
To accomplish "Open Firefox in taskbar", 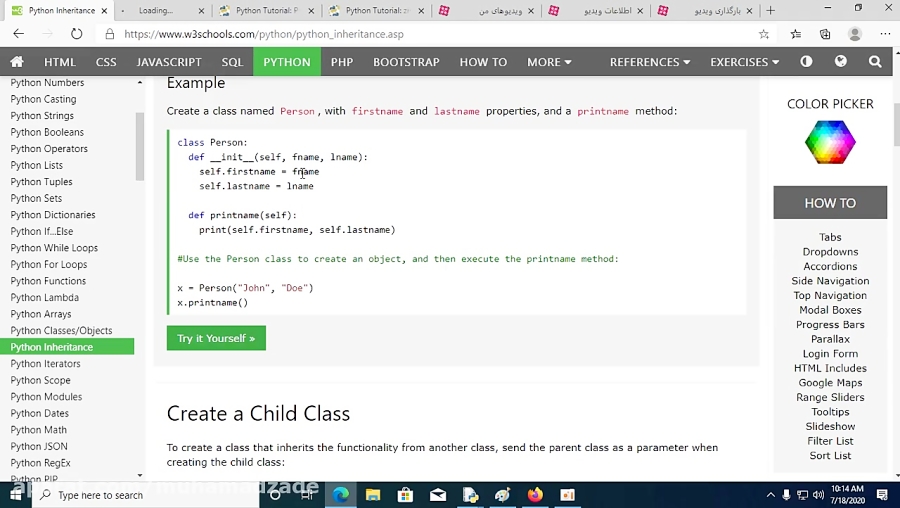I will [x=535, y=495].
